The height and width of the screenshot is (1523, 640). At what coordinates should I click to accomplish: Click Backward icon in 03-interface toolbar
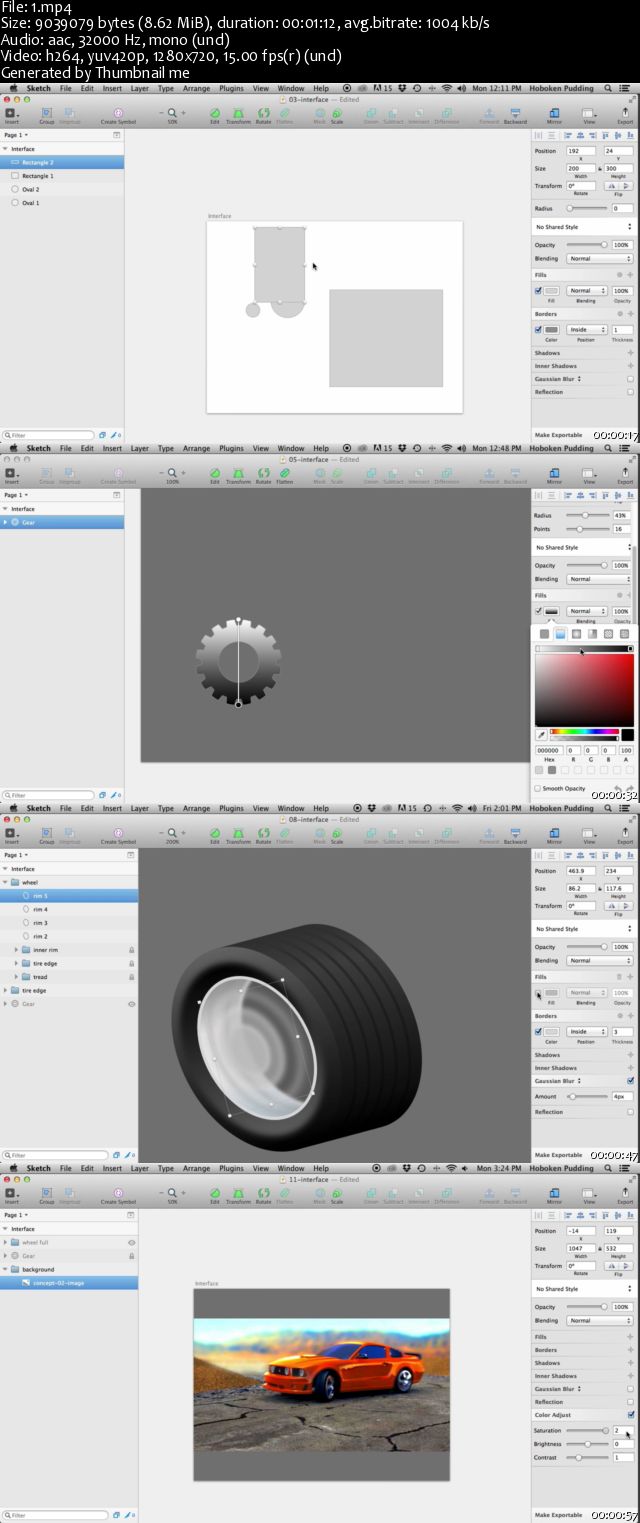click(515, 114)
